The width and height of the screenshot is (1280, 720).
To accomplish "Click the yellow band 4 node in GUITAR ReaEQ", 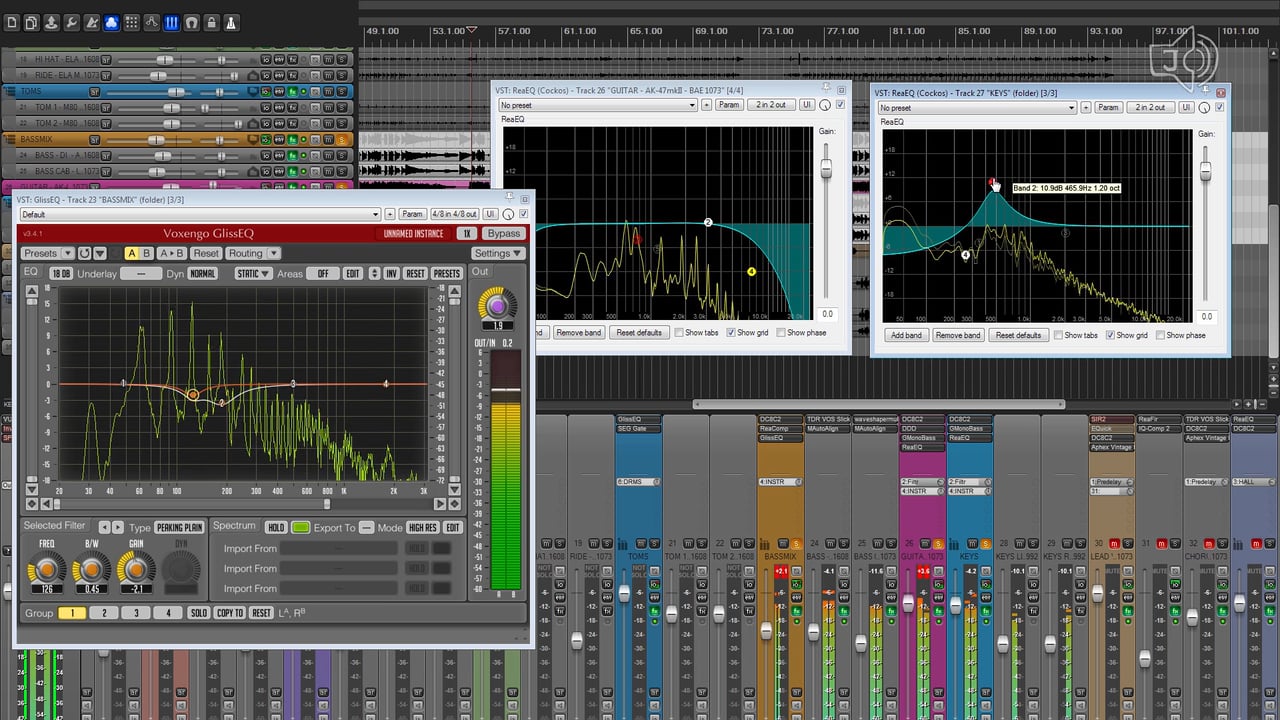I will tap(751, 272).
